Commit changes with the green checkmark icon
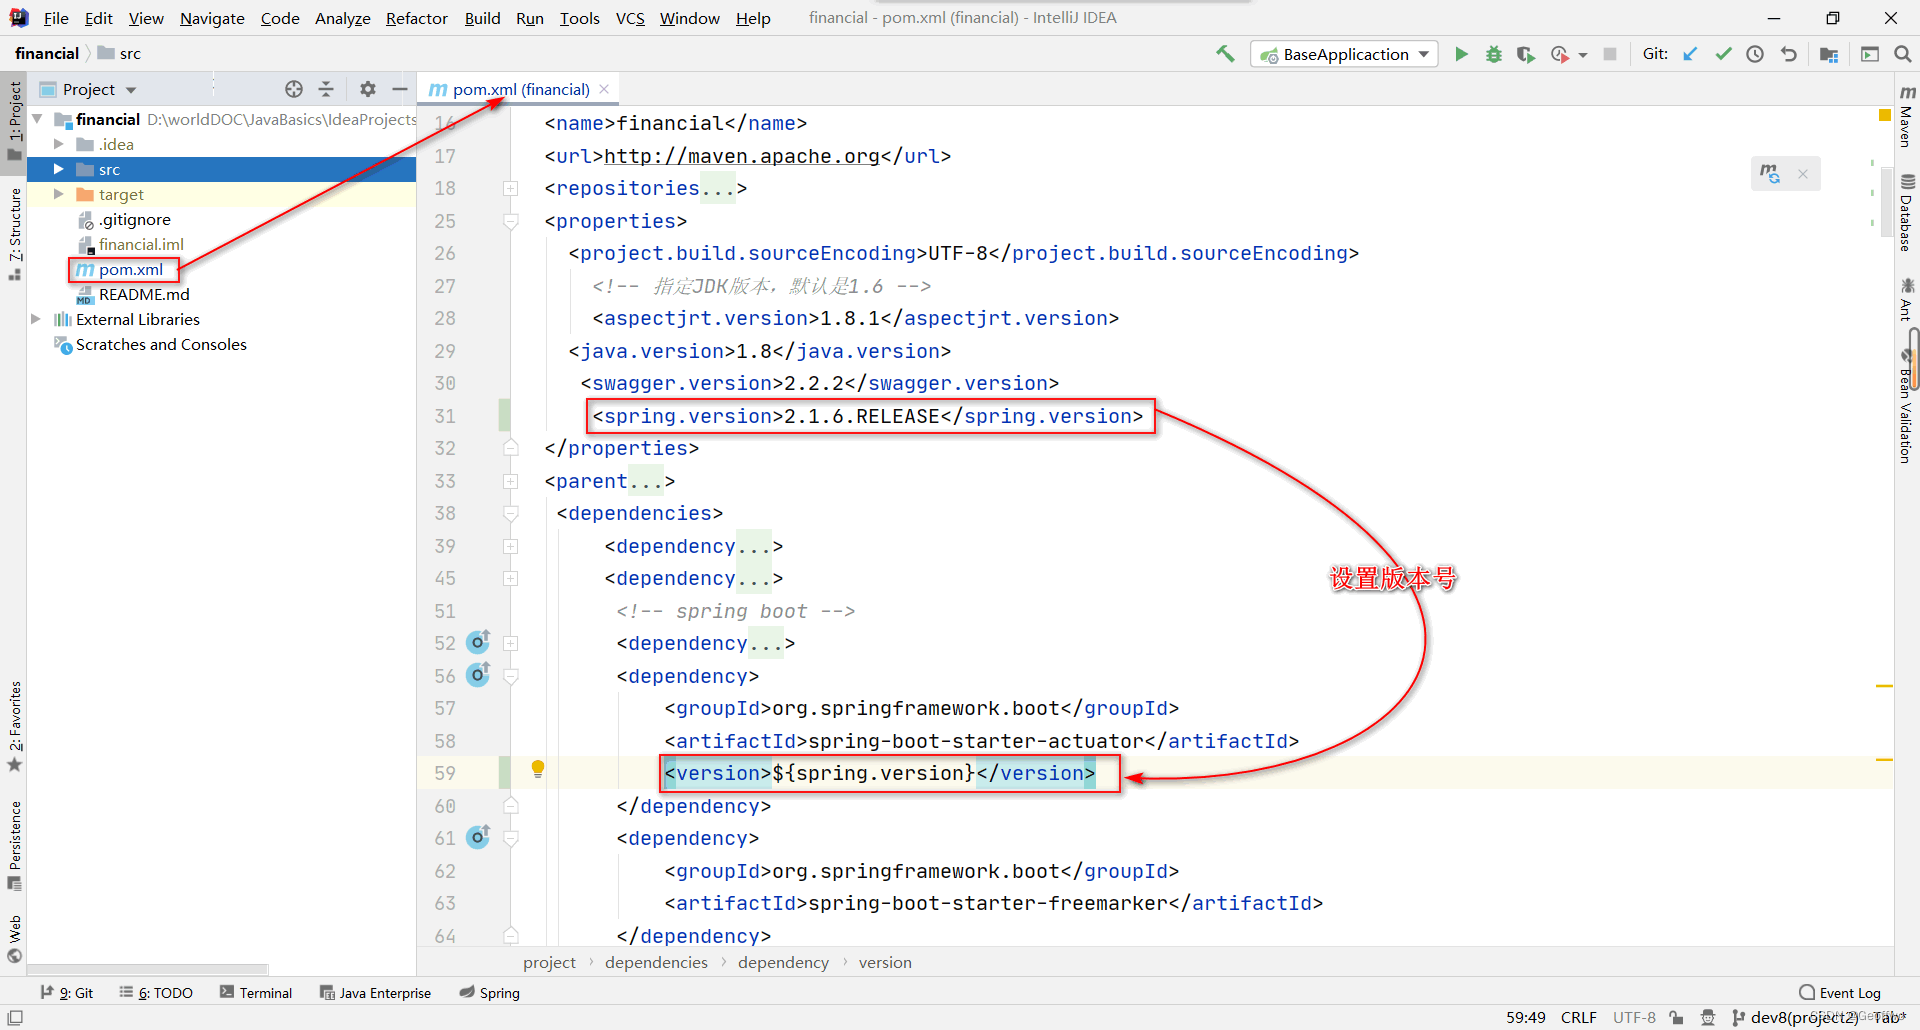Image resolution: width=1920 pixels, height=1030 pixels. pyautogui.click(x=1723, y=54)
